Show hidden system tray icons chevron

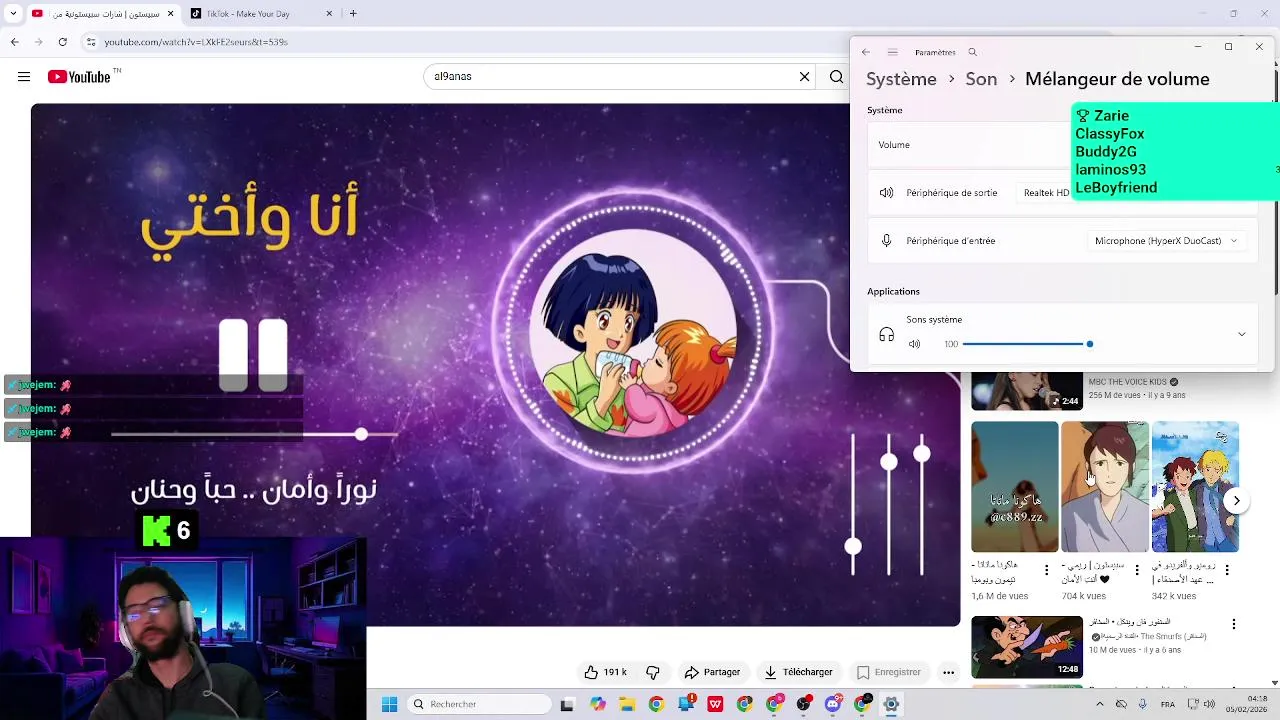click(x=1100, y=704)
